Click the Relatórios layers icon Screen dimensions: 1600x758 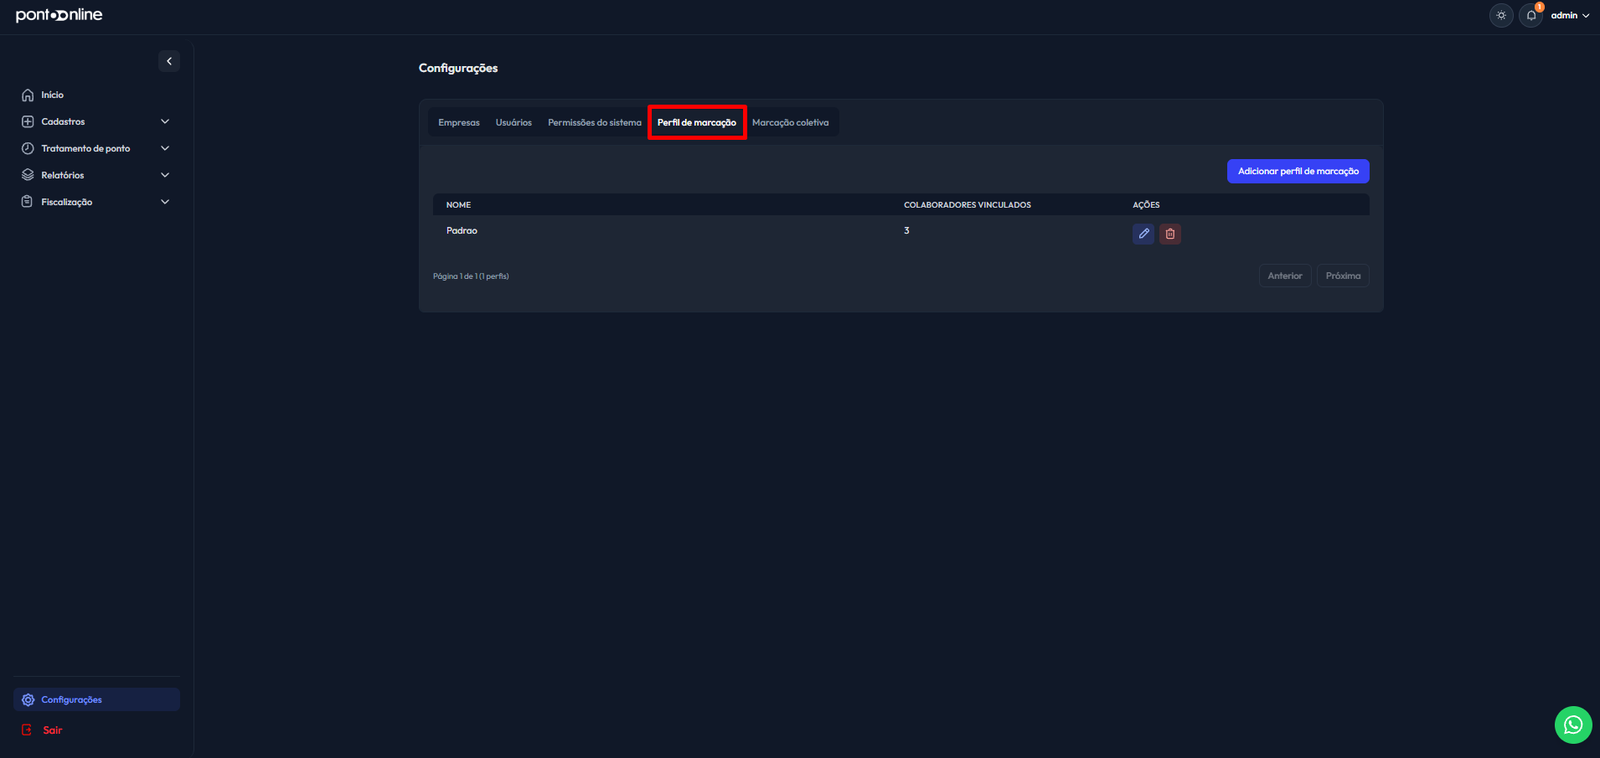(28, 175)
